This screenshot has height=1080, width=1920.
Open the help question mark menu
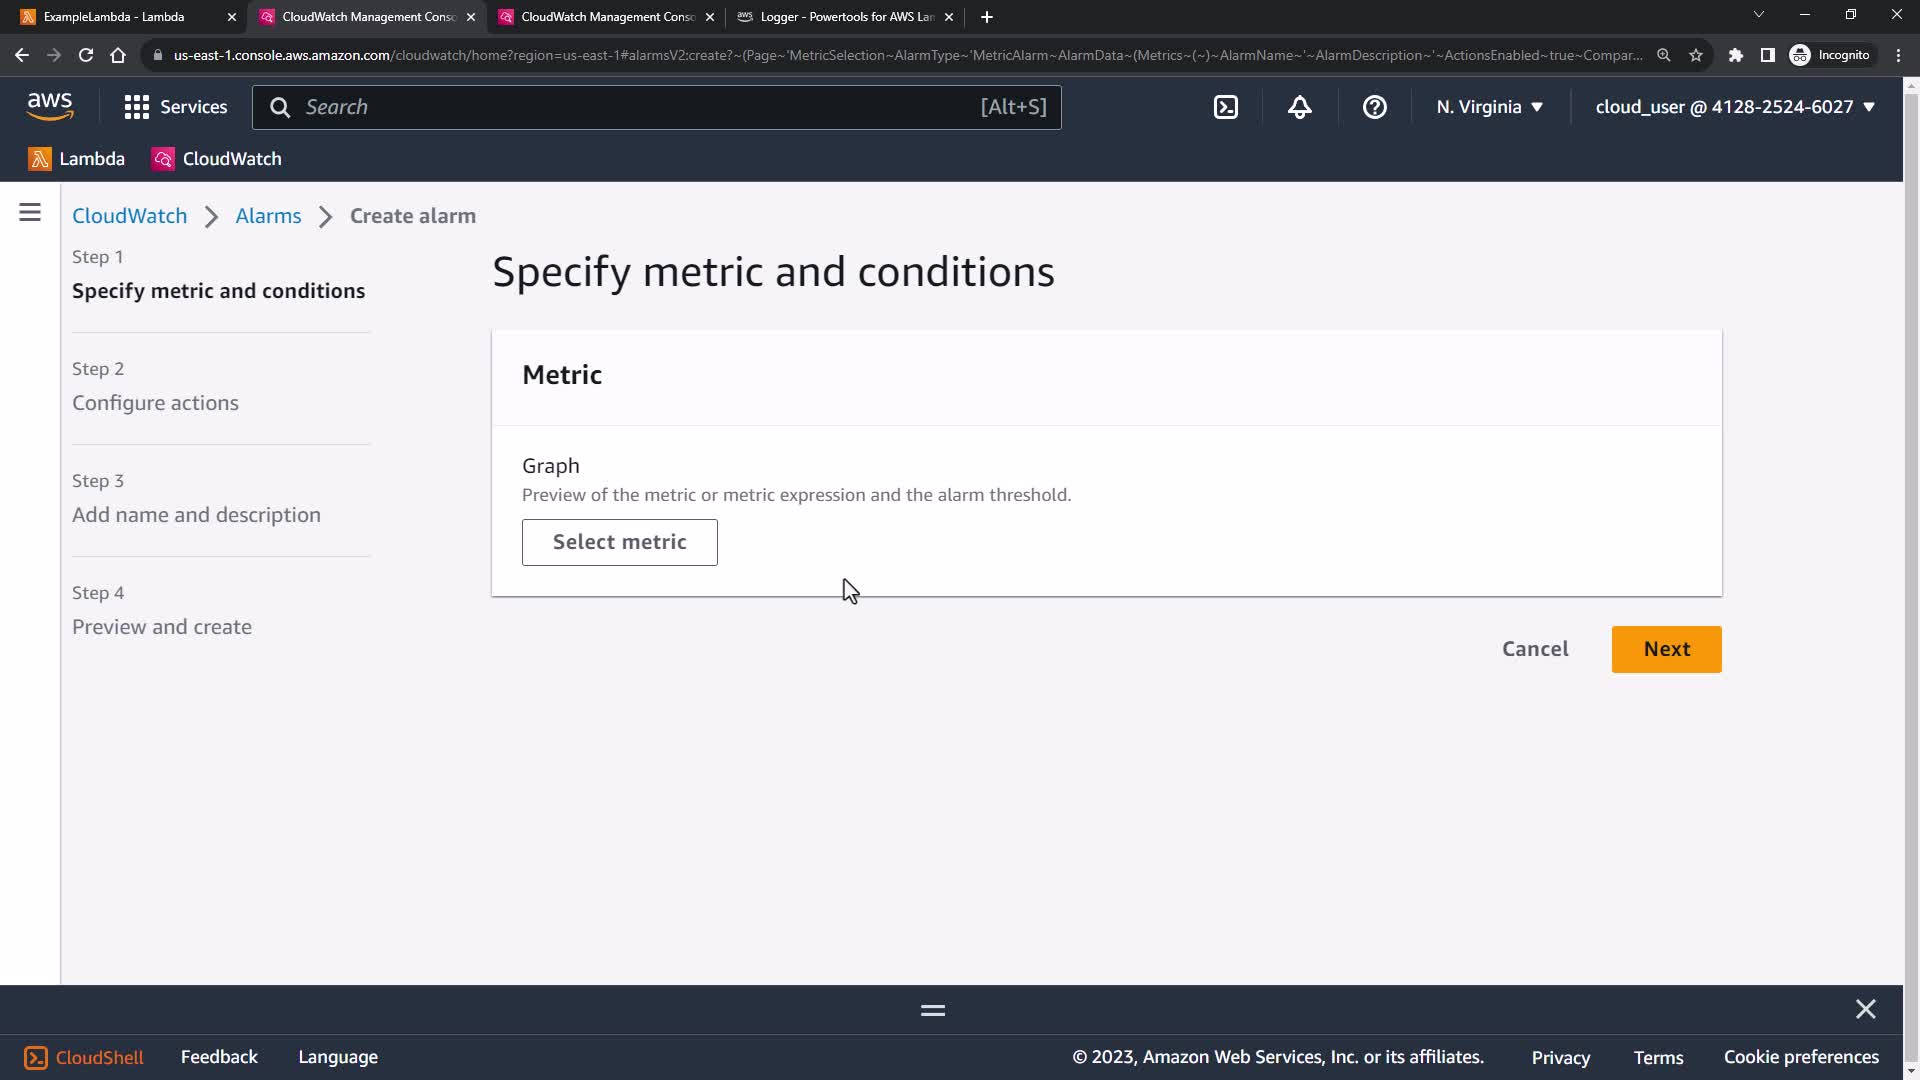pos(1374,107)
